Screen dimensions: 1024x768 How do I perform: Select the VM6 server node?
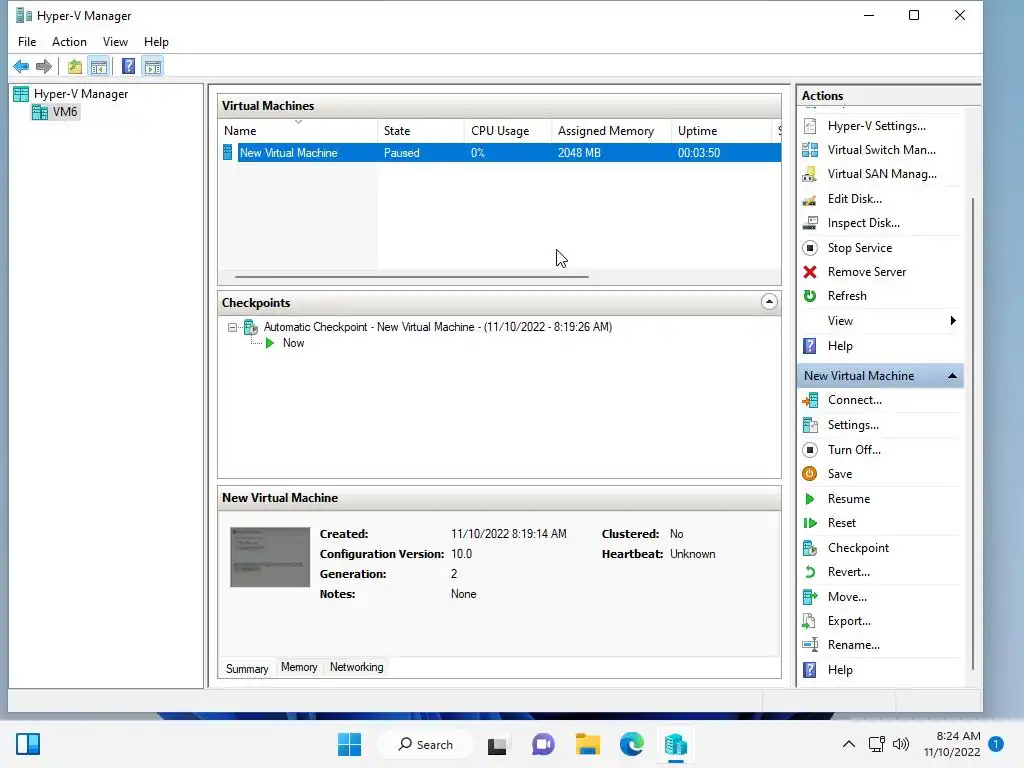tap(65, 112)
